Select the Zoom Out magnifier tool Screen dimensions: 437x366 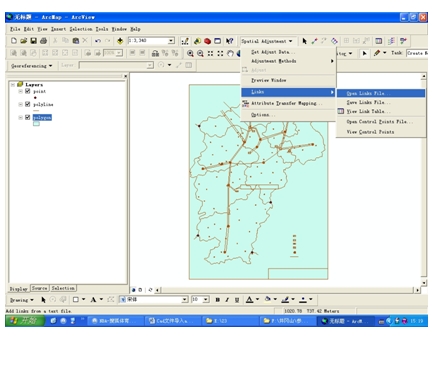click(x=200, y=53)
